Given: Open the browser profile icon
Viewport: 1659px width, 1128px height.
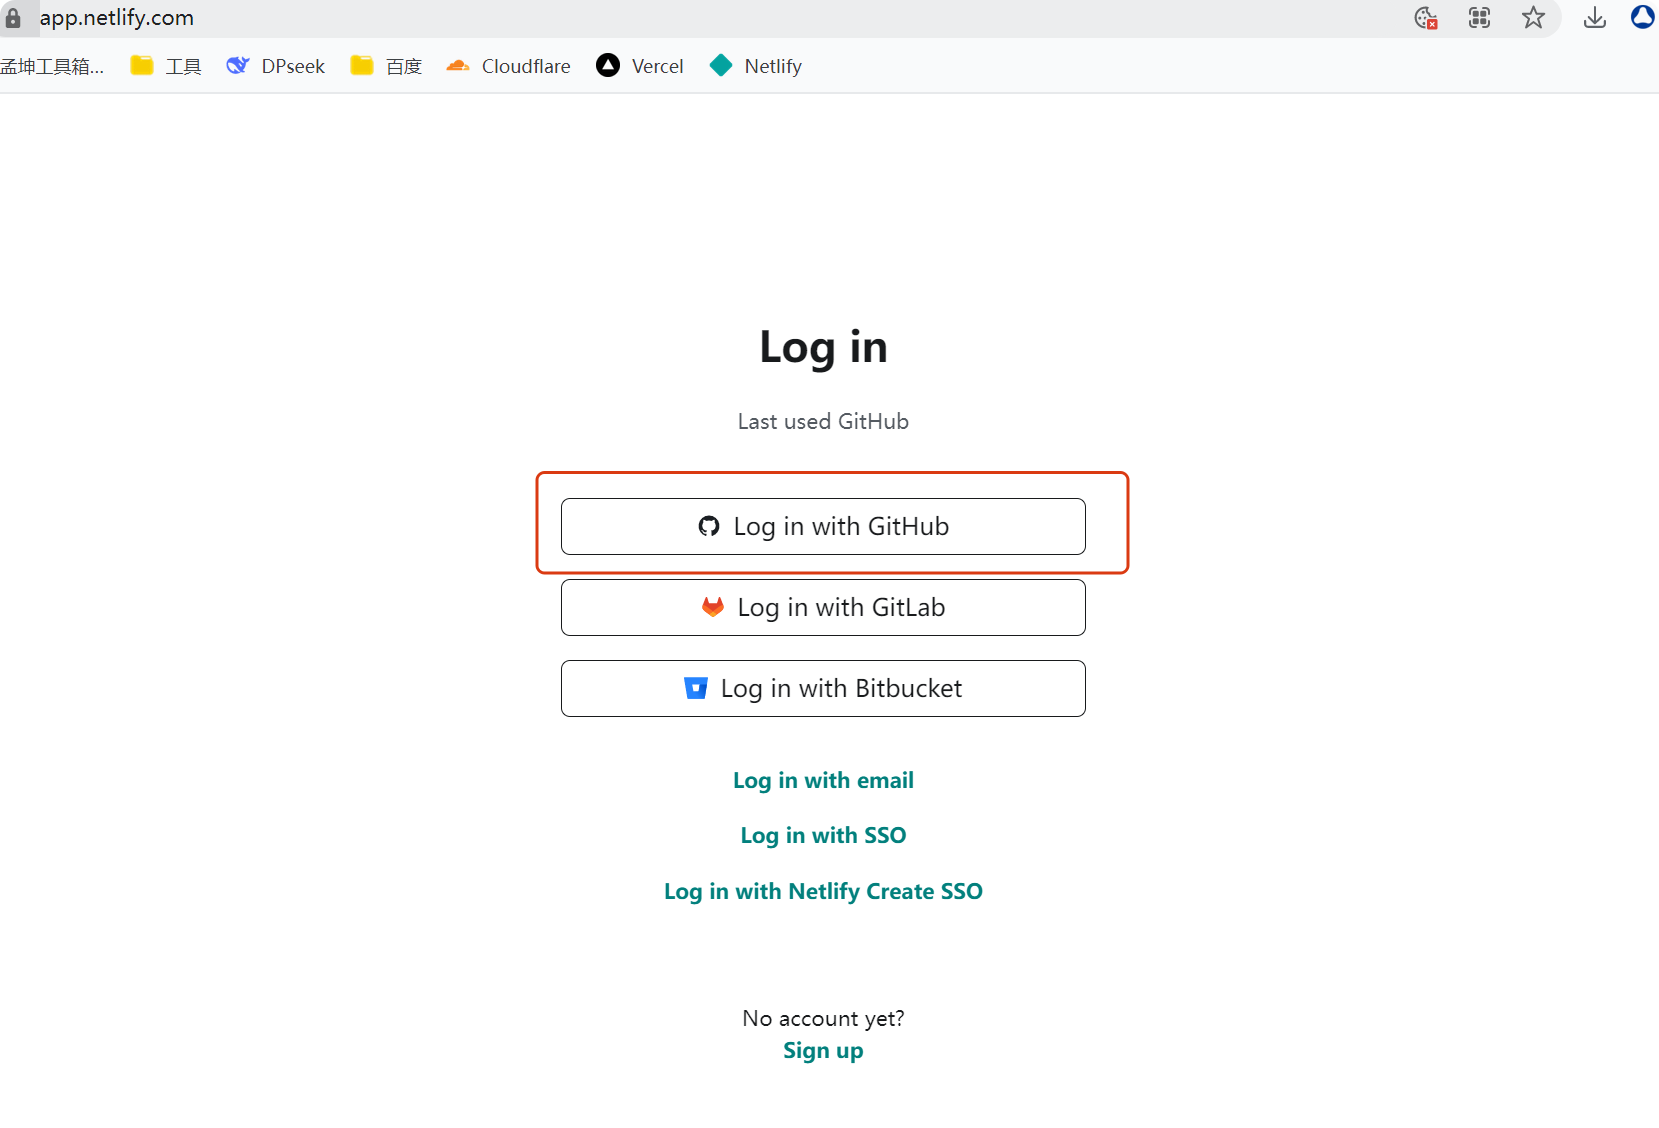Looking at the screenshot, I should point(1645,17).
